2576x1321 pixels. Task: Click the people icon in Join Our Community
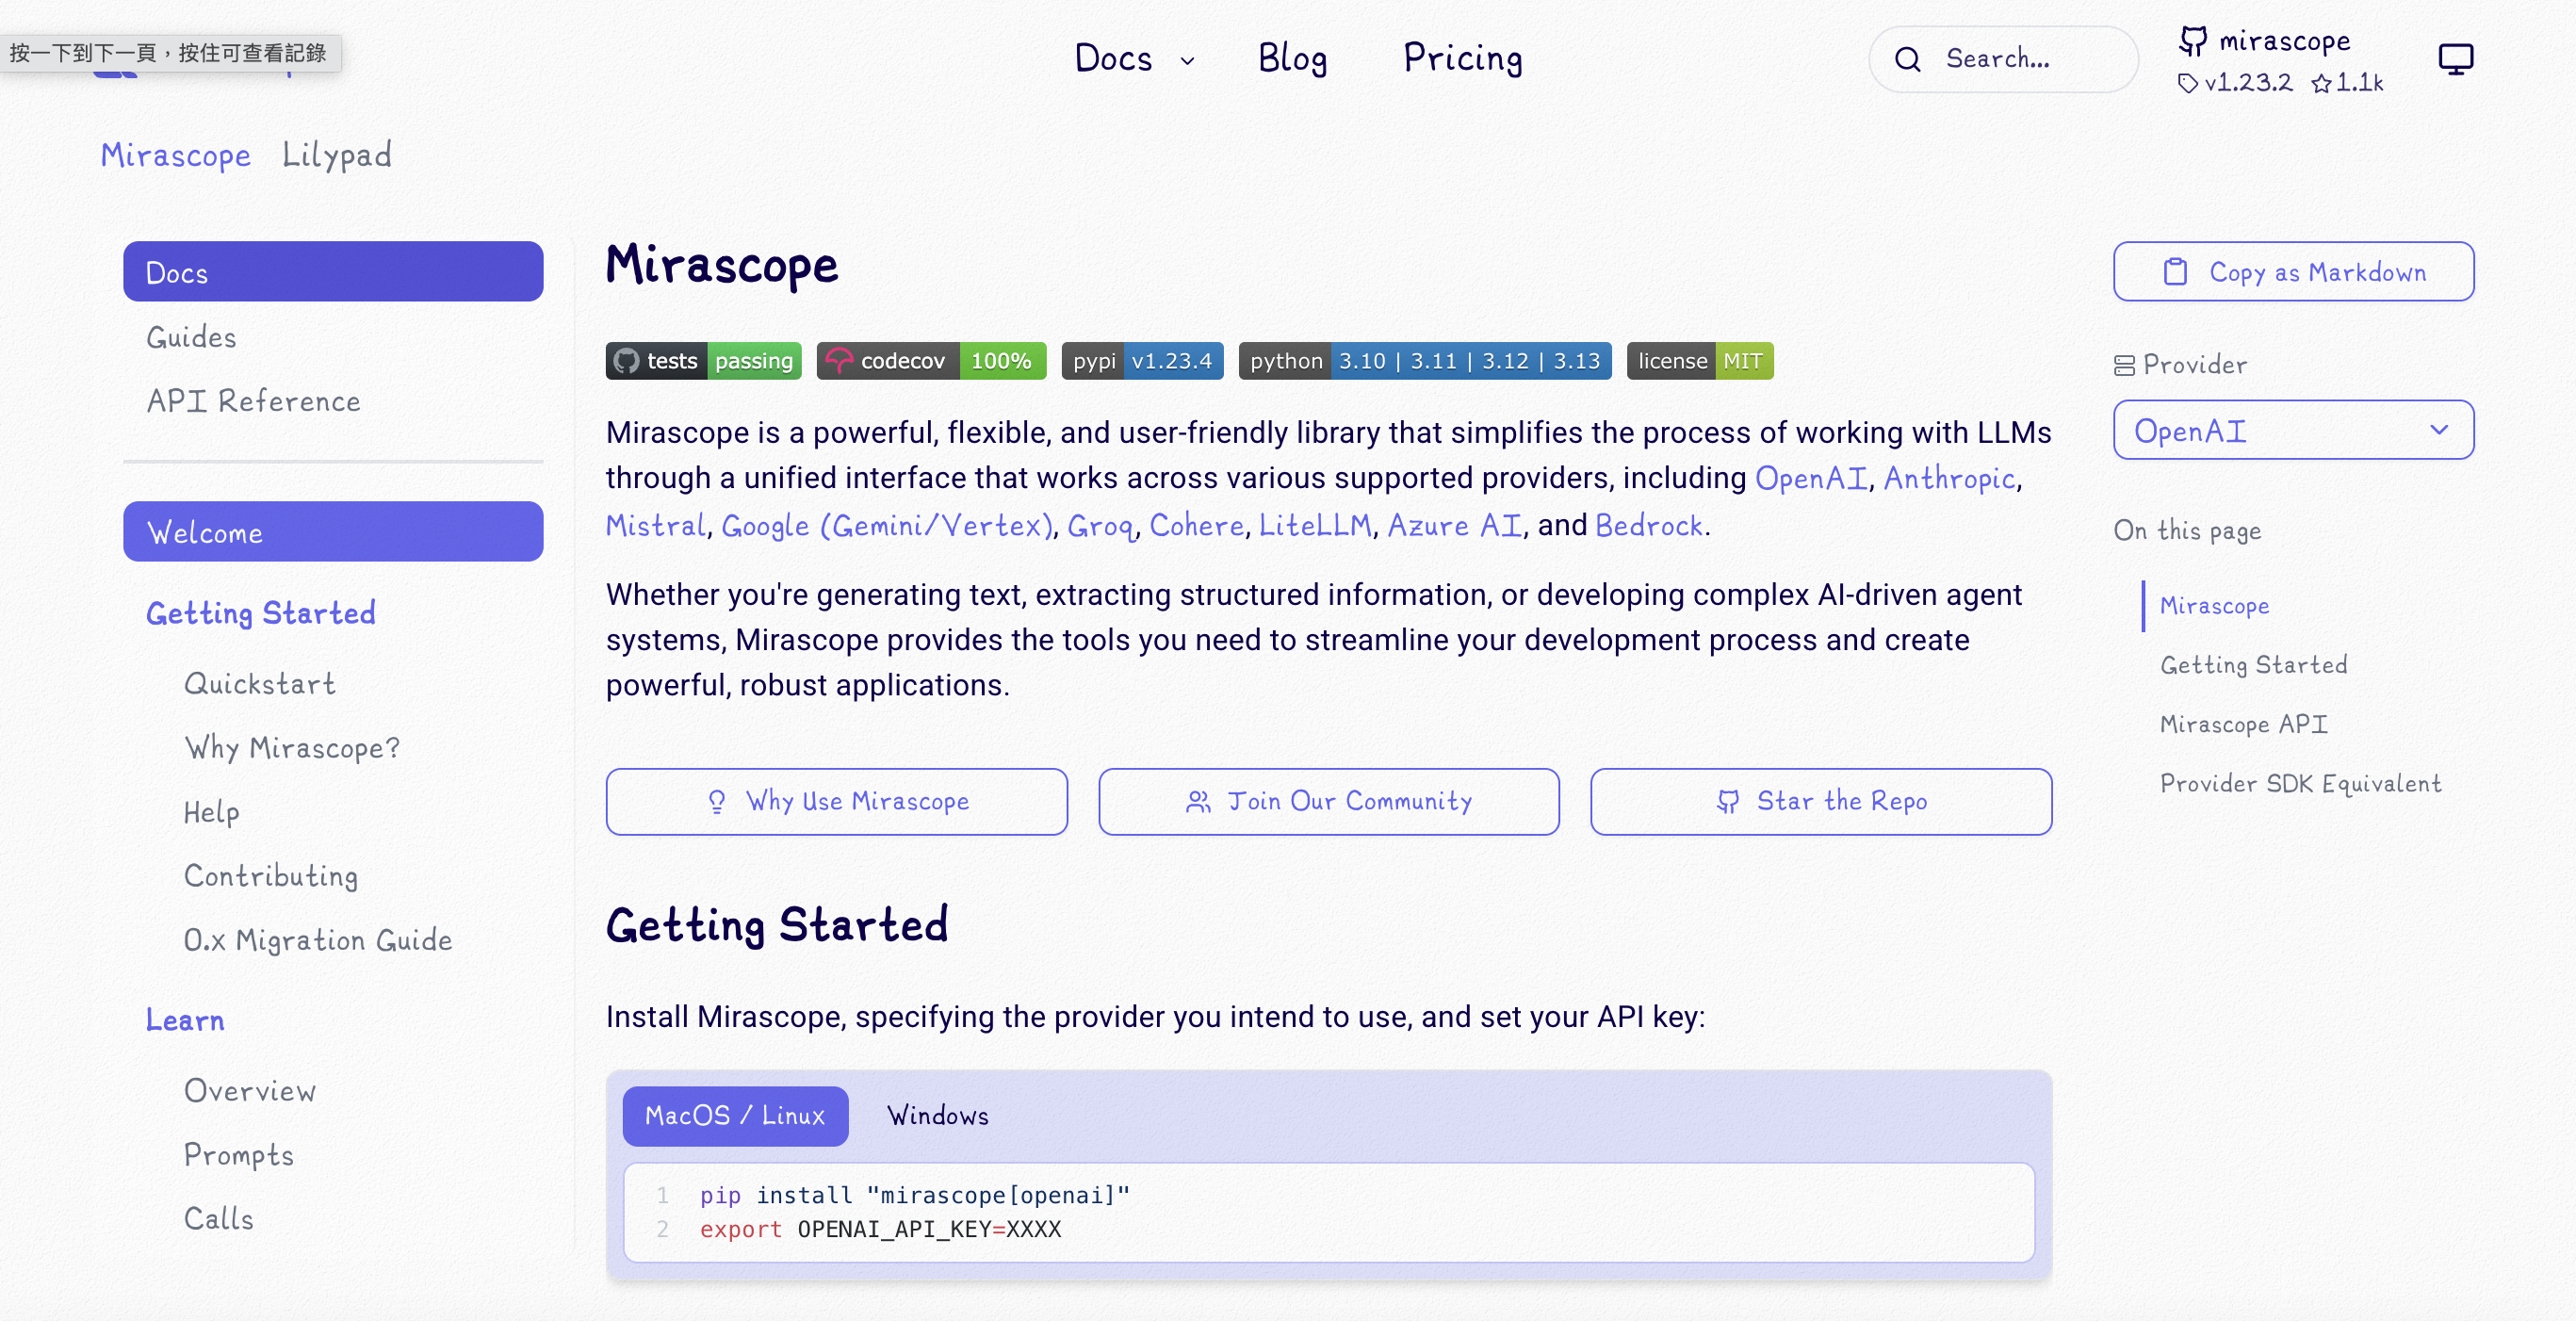(1197, 802)
